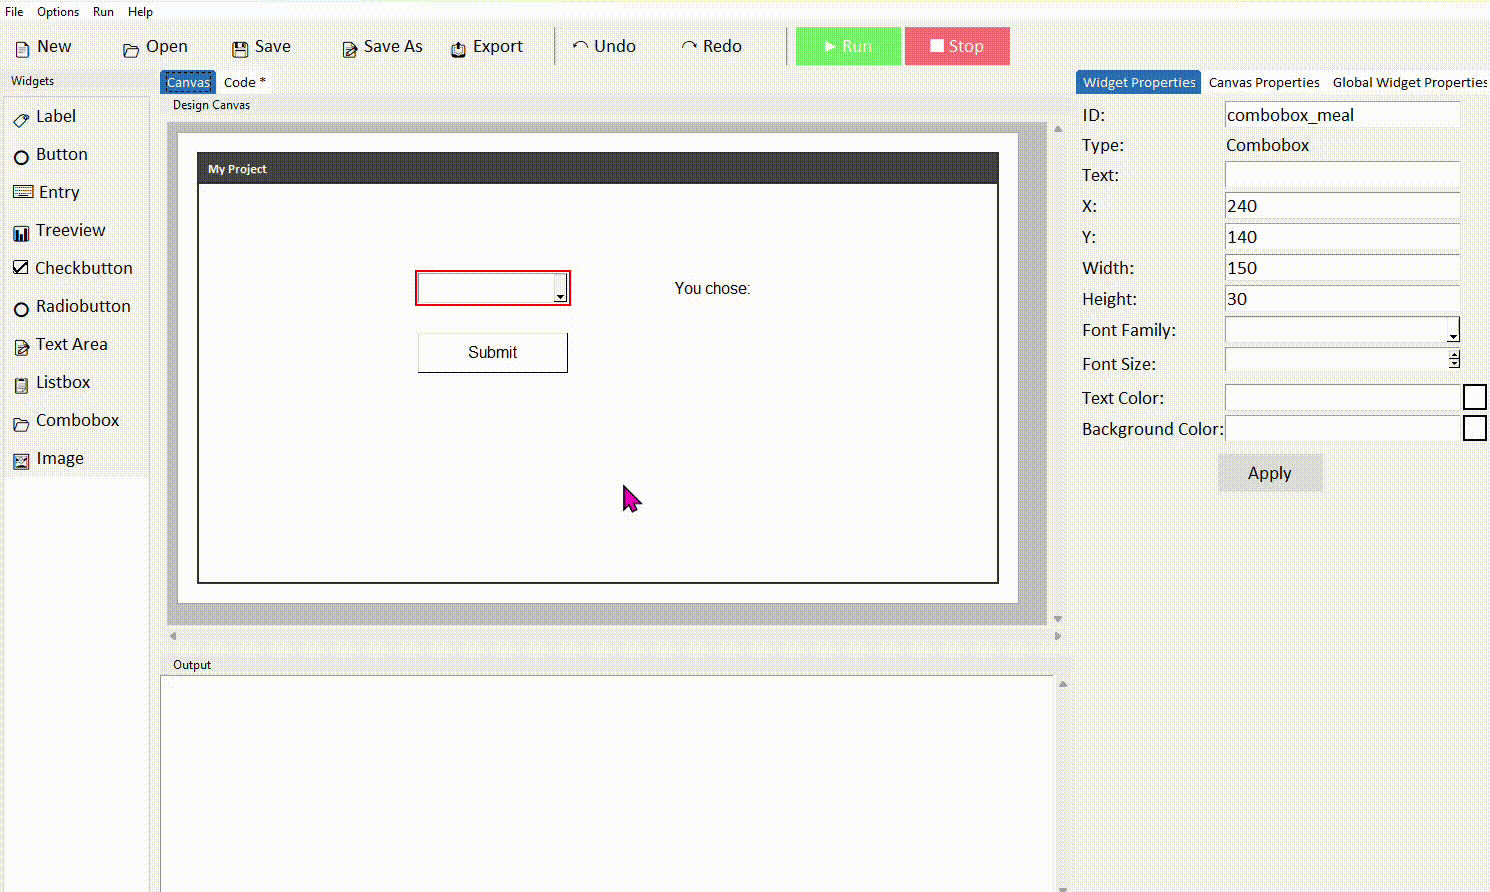Select the Label widget tool
The height and width of the screenshot is (892, 1490).
pyautogui.click(x=57, y=116)
